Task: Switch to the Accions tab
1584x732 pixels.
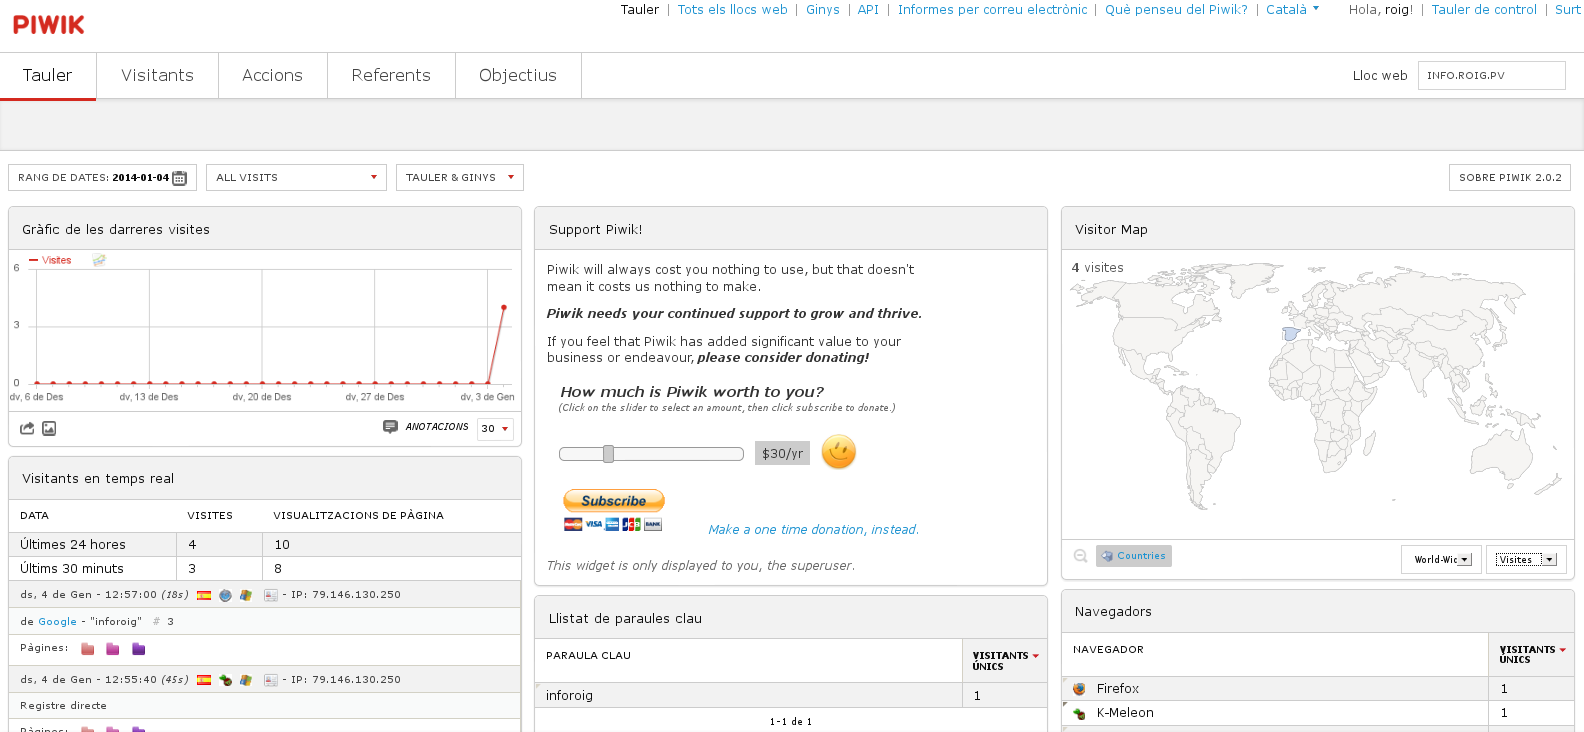Action: [x=272, y=76]
